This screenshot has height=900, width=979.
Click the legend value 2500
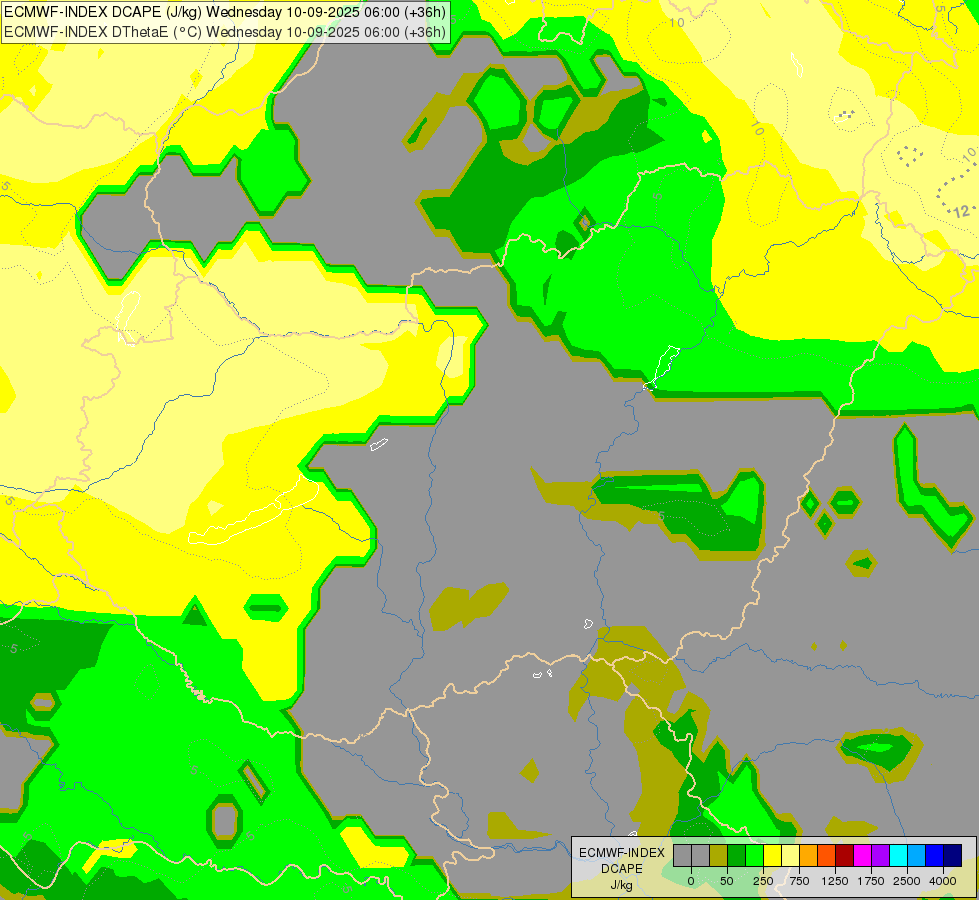pos(907,881)
